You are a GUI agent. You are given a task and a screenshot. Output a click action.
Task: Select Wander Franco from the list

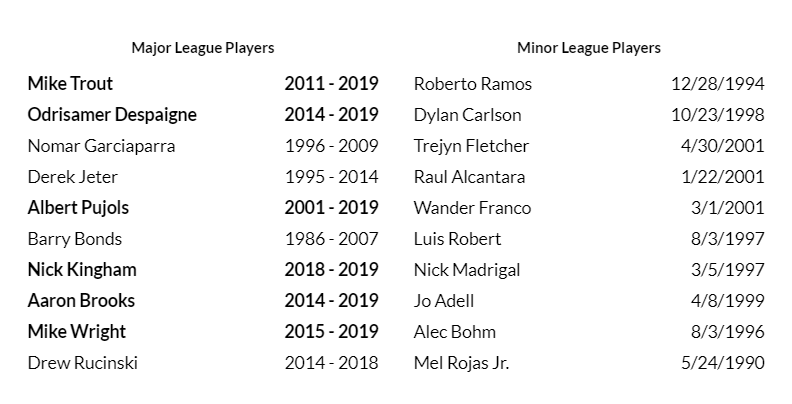coord(472,208)
